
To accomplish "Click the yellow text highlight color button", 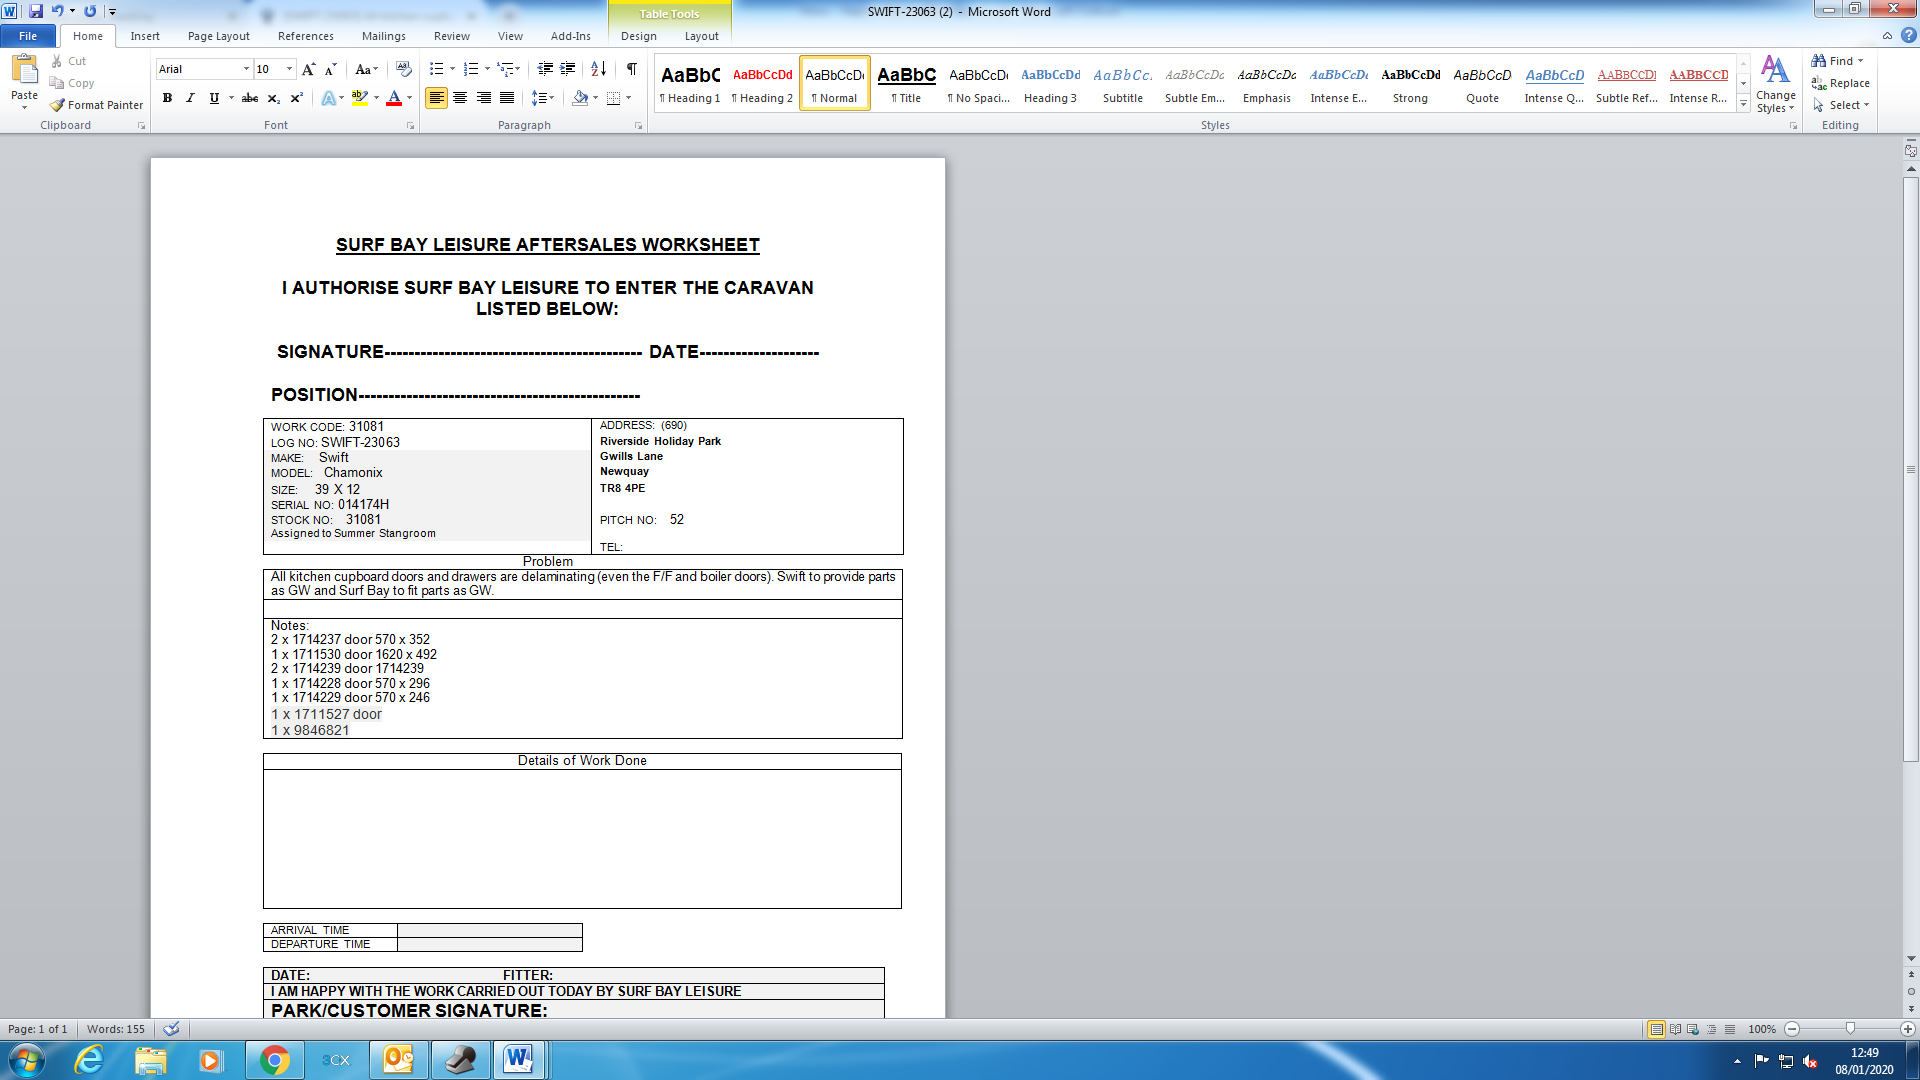I will pyautogui.click(x=359, y=98).
